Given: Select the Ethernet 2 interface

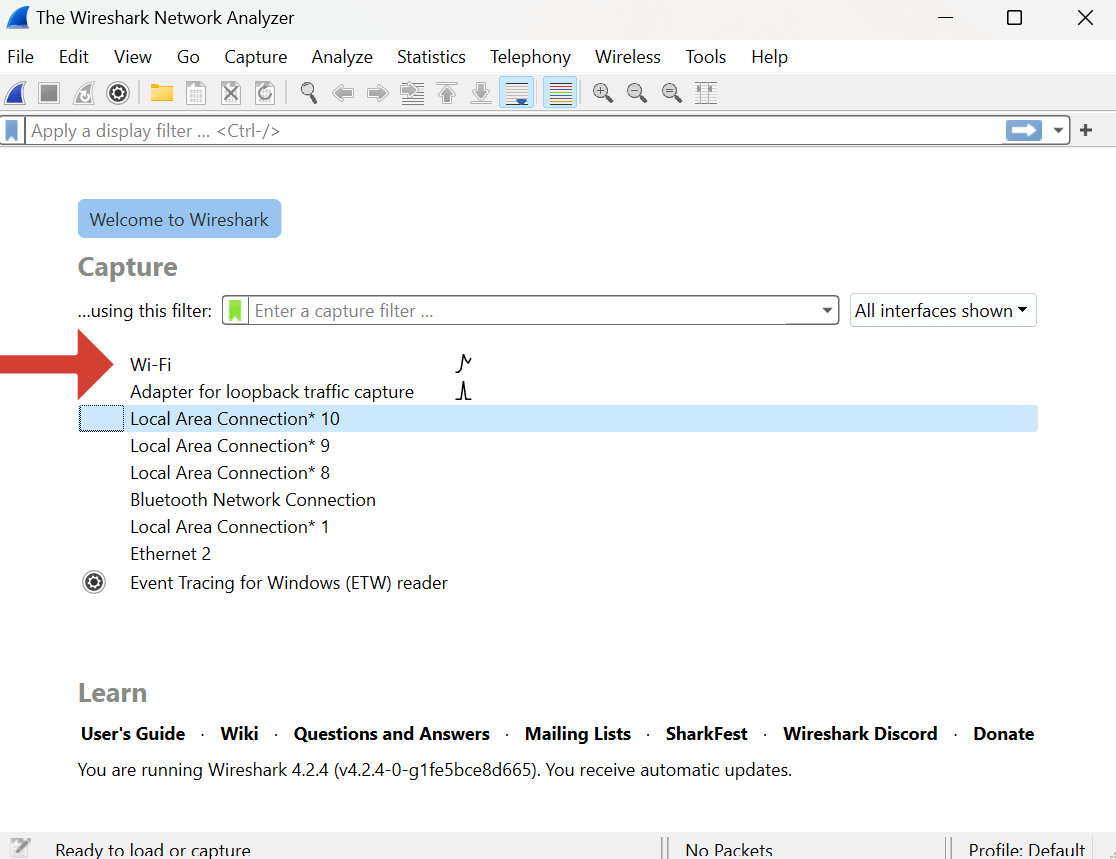Looking at the screenshot, I should (558, 554).
